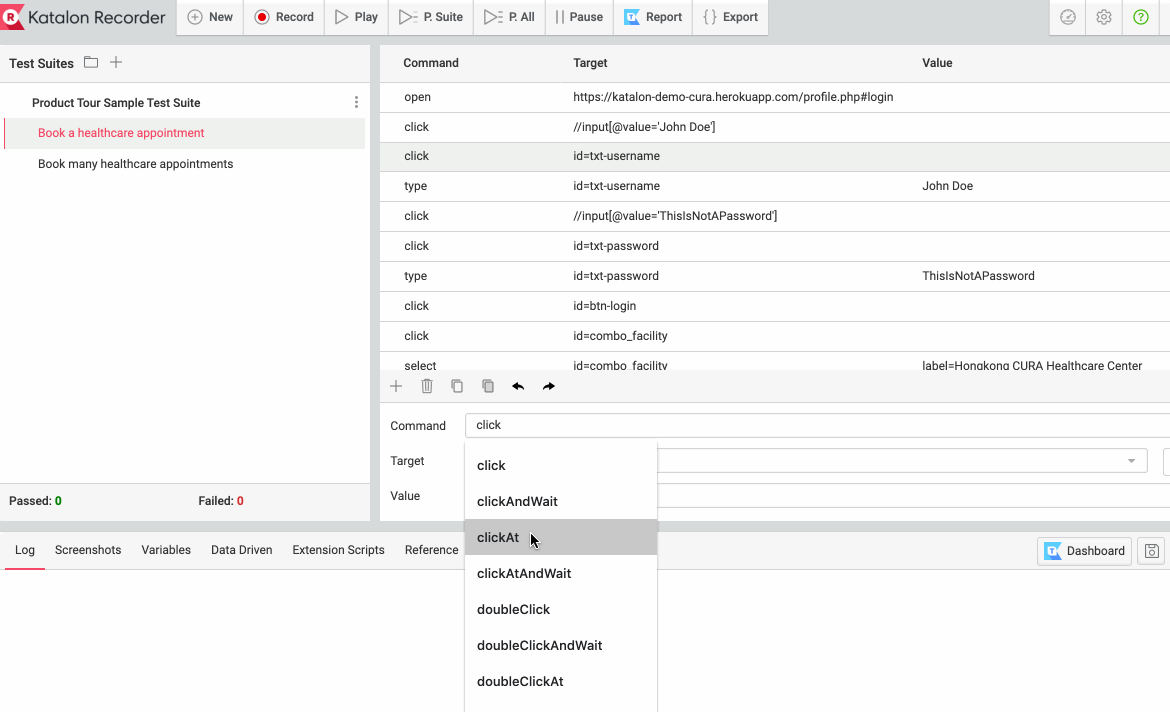
Task: Select the select id=combo_facility row
Action: 775,363
